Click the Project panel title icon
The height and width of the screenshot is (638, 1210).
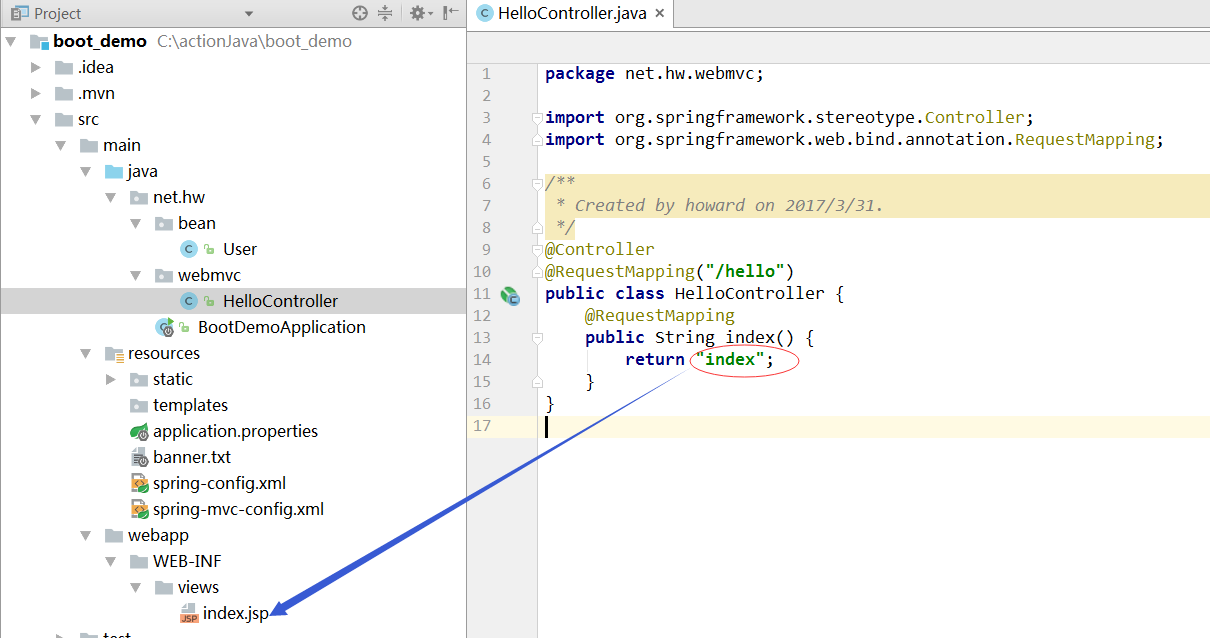pos(19,13)
